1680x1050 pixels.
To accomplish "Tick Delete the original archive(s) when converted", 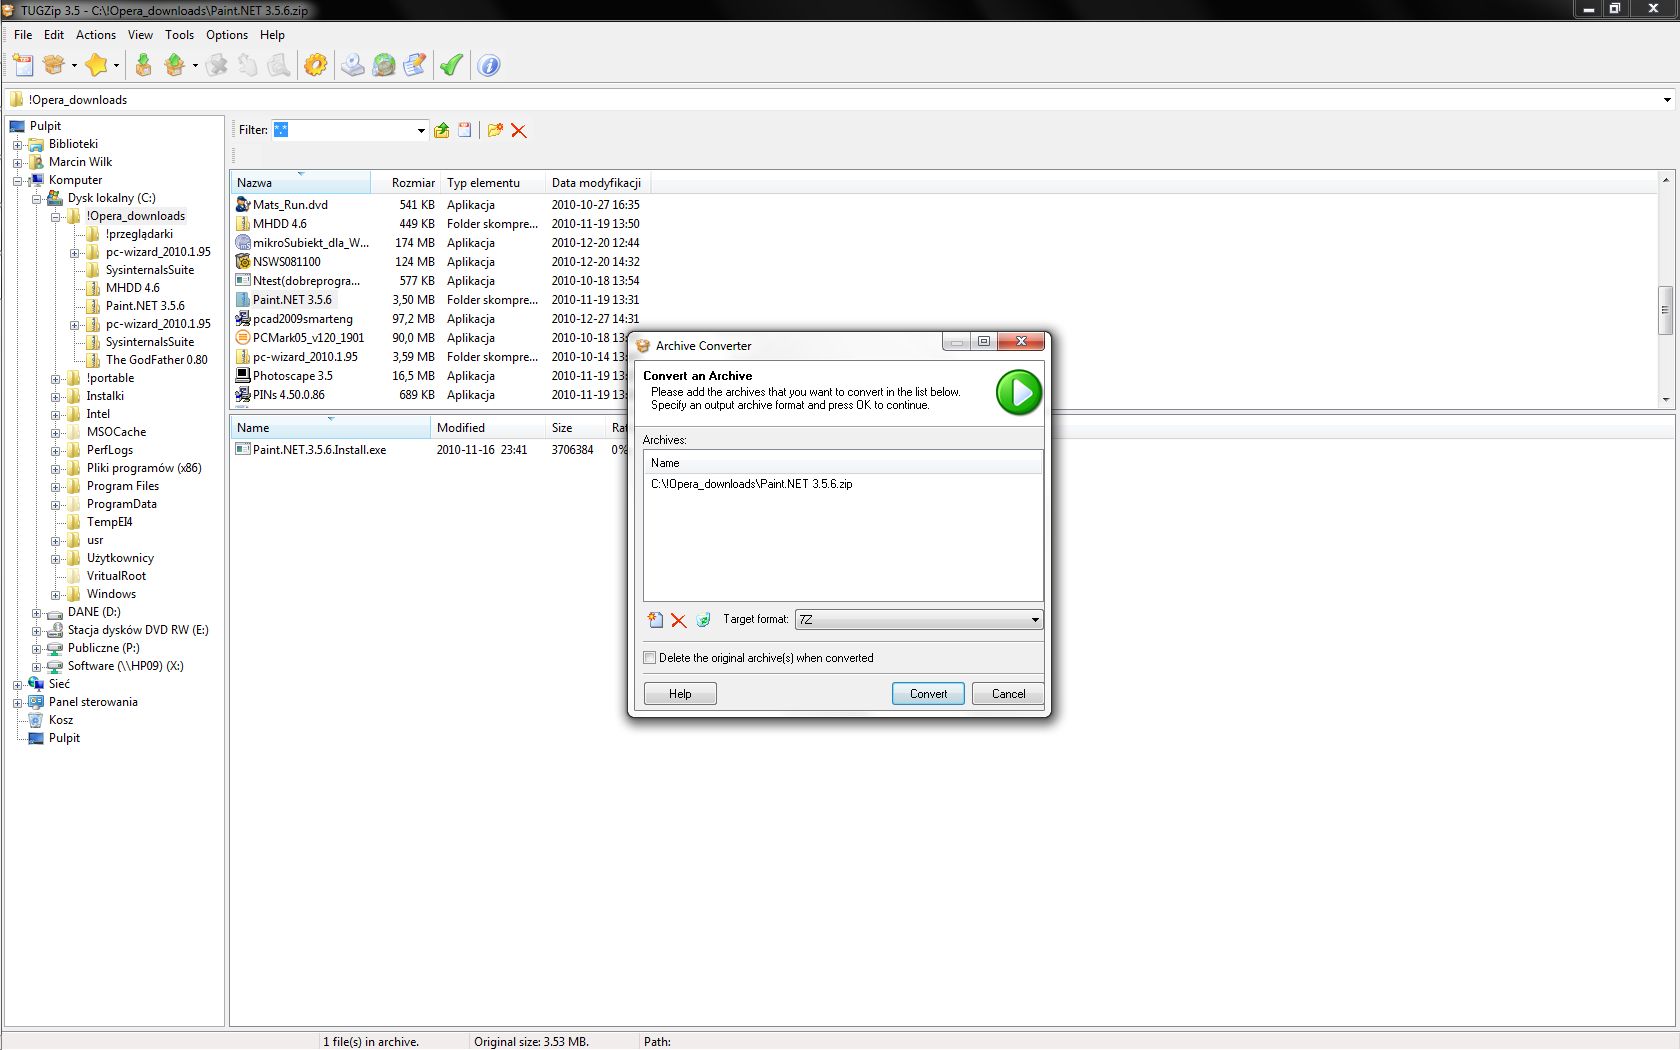I will pos(650,658).
